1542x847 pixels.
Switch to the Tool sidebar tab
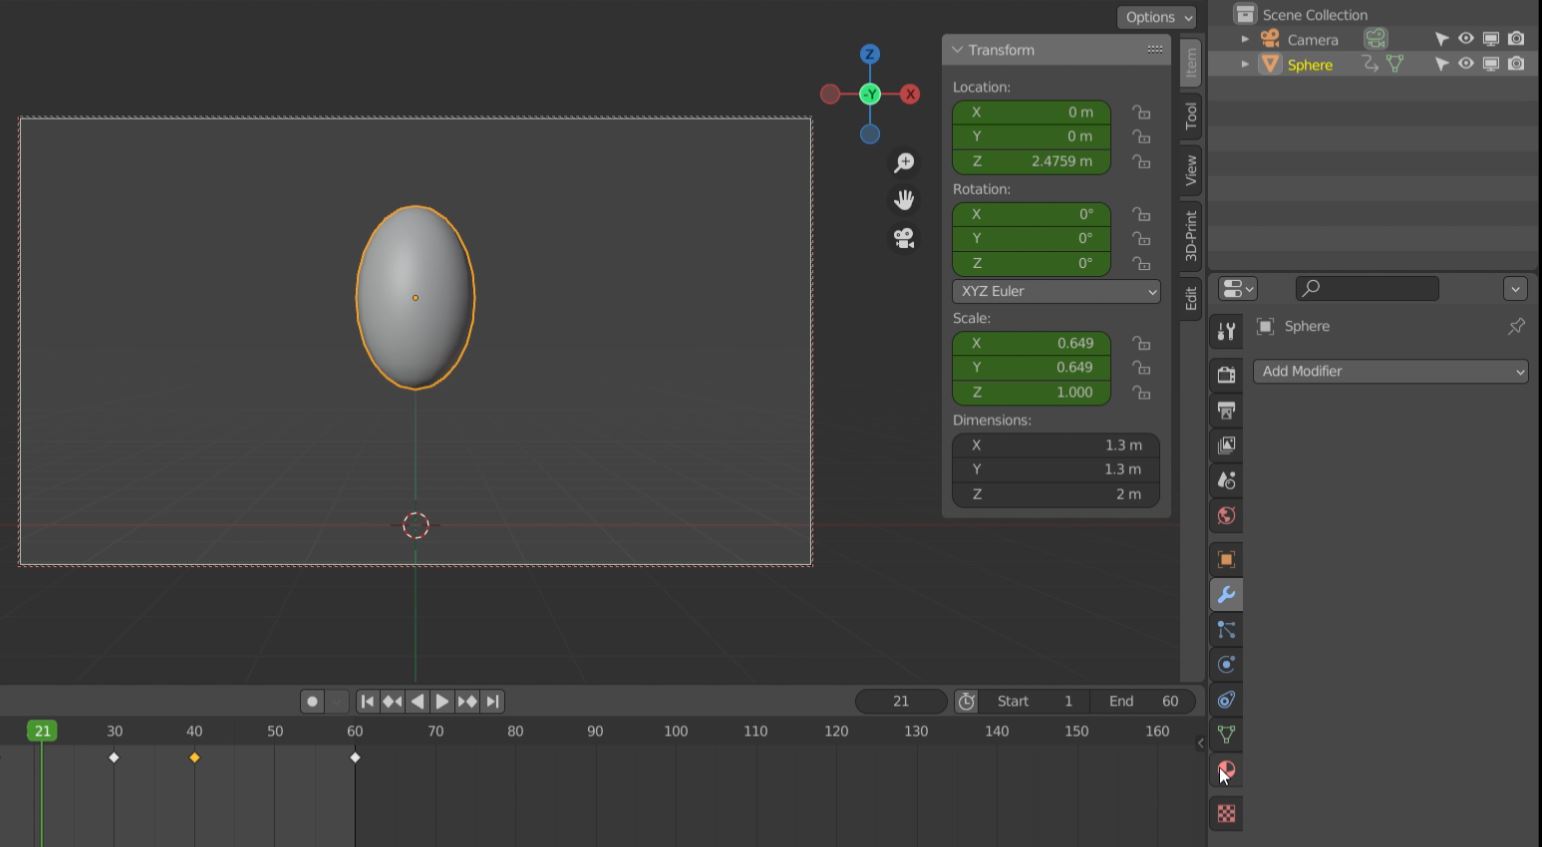(x=1190, y=116)
